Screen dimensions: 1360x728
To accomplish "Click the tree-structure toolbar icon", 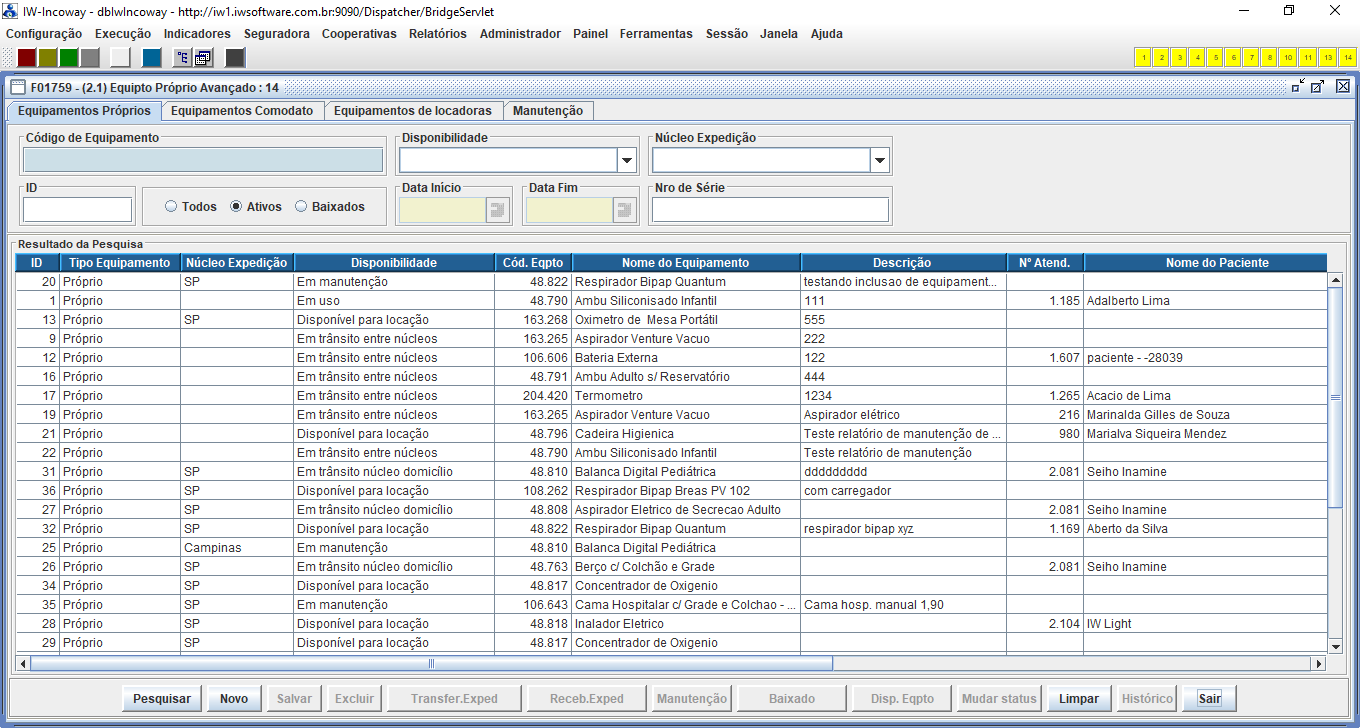I will pos(183,57).
